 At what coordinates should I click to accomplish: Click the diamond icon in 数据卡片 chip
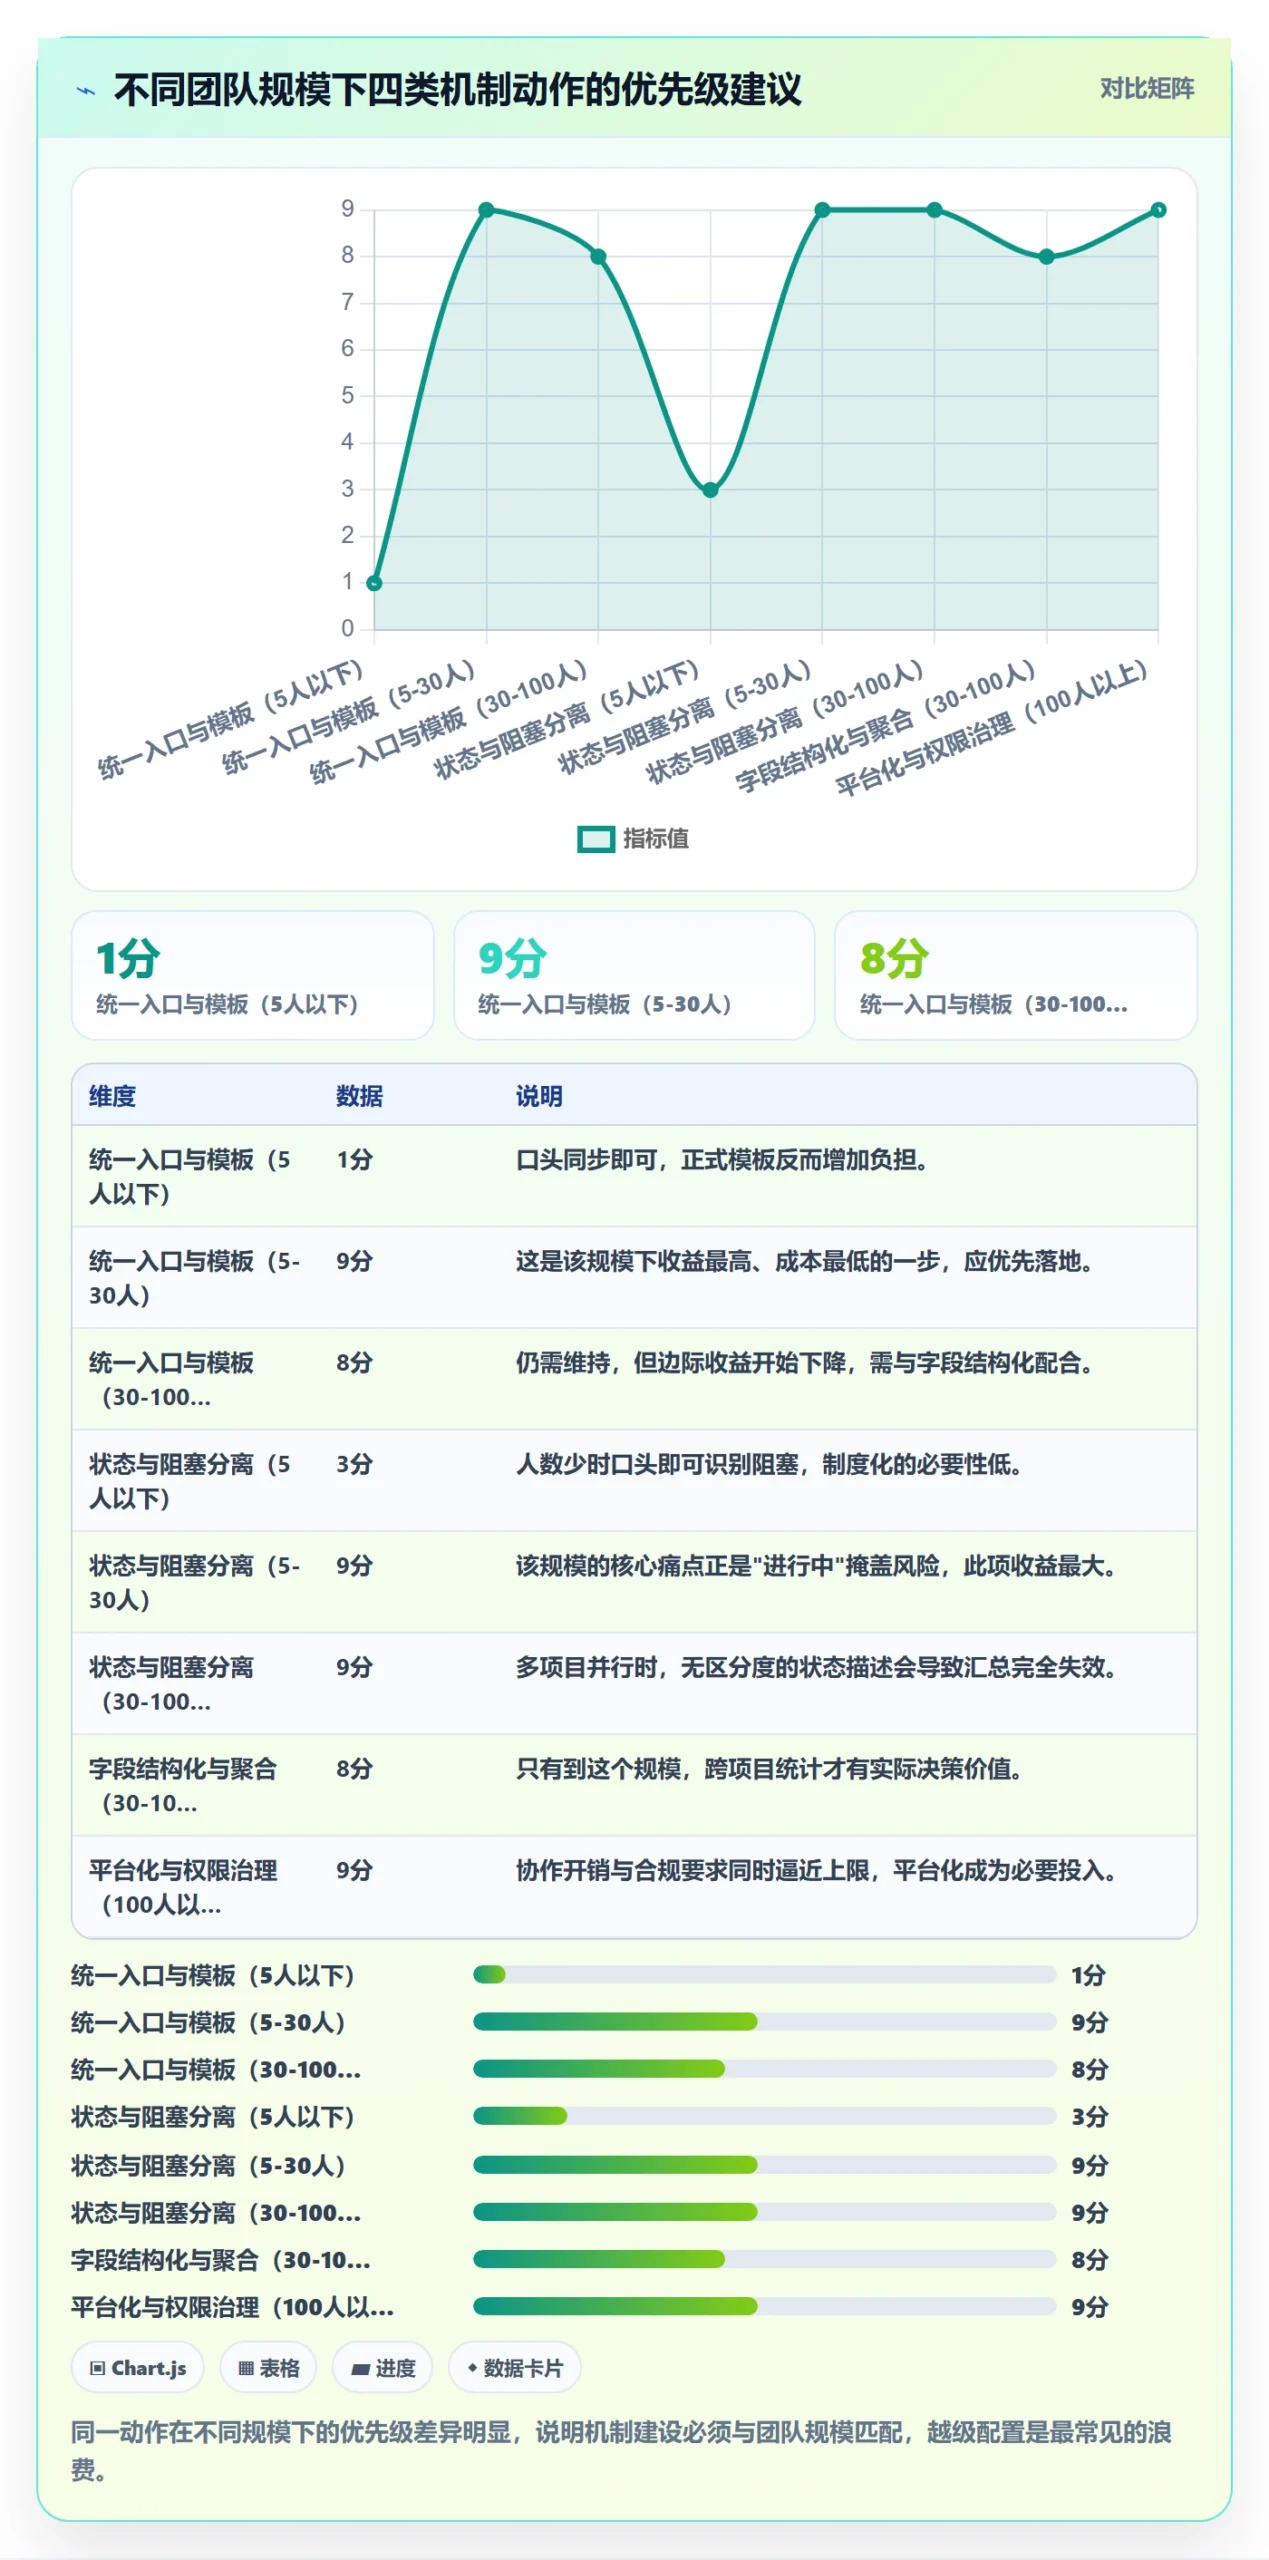[472, 2367]
